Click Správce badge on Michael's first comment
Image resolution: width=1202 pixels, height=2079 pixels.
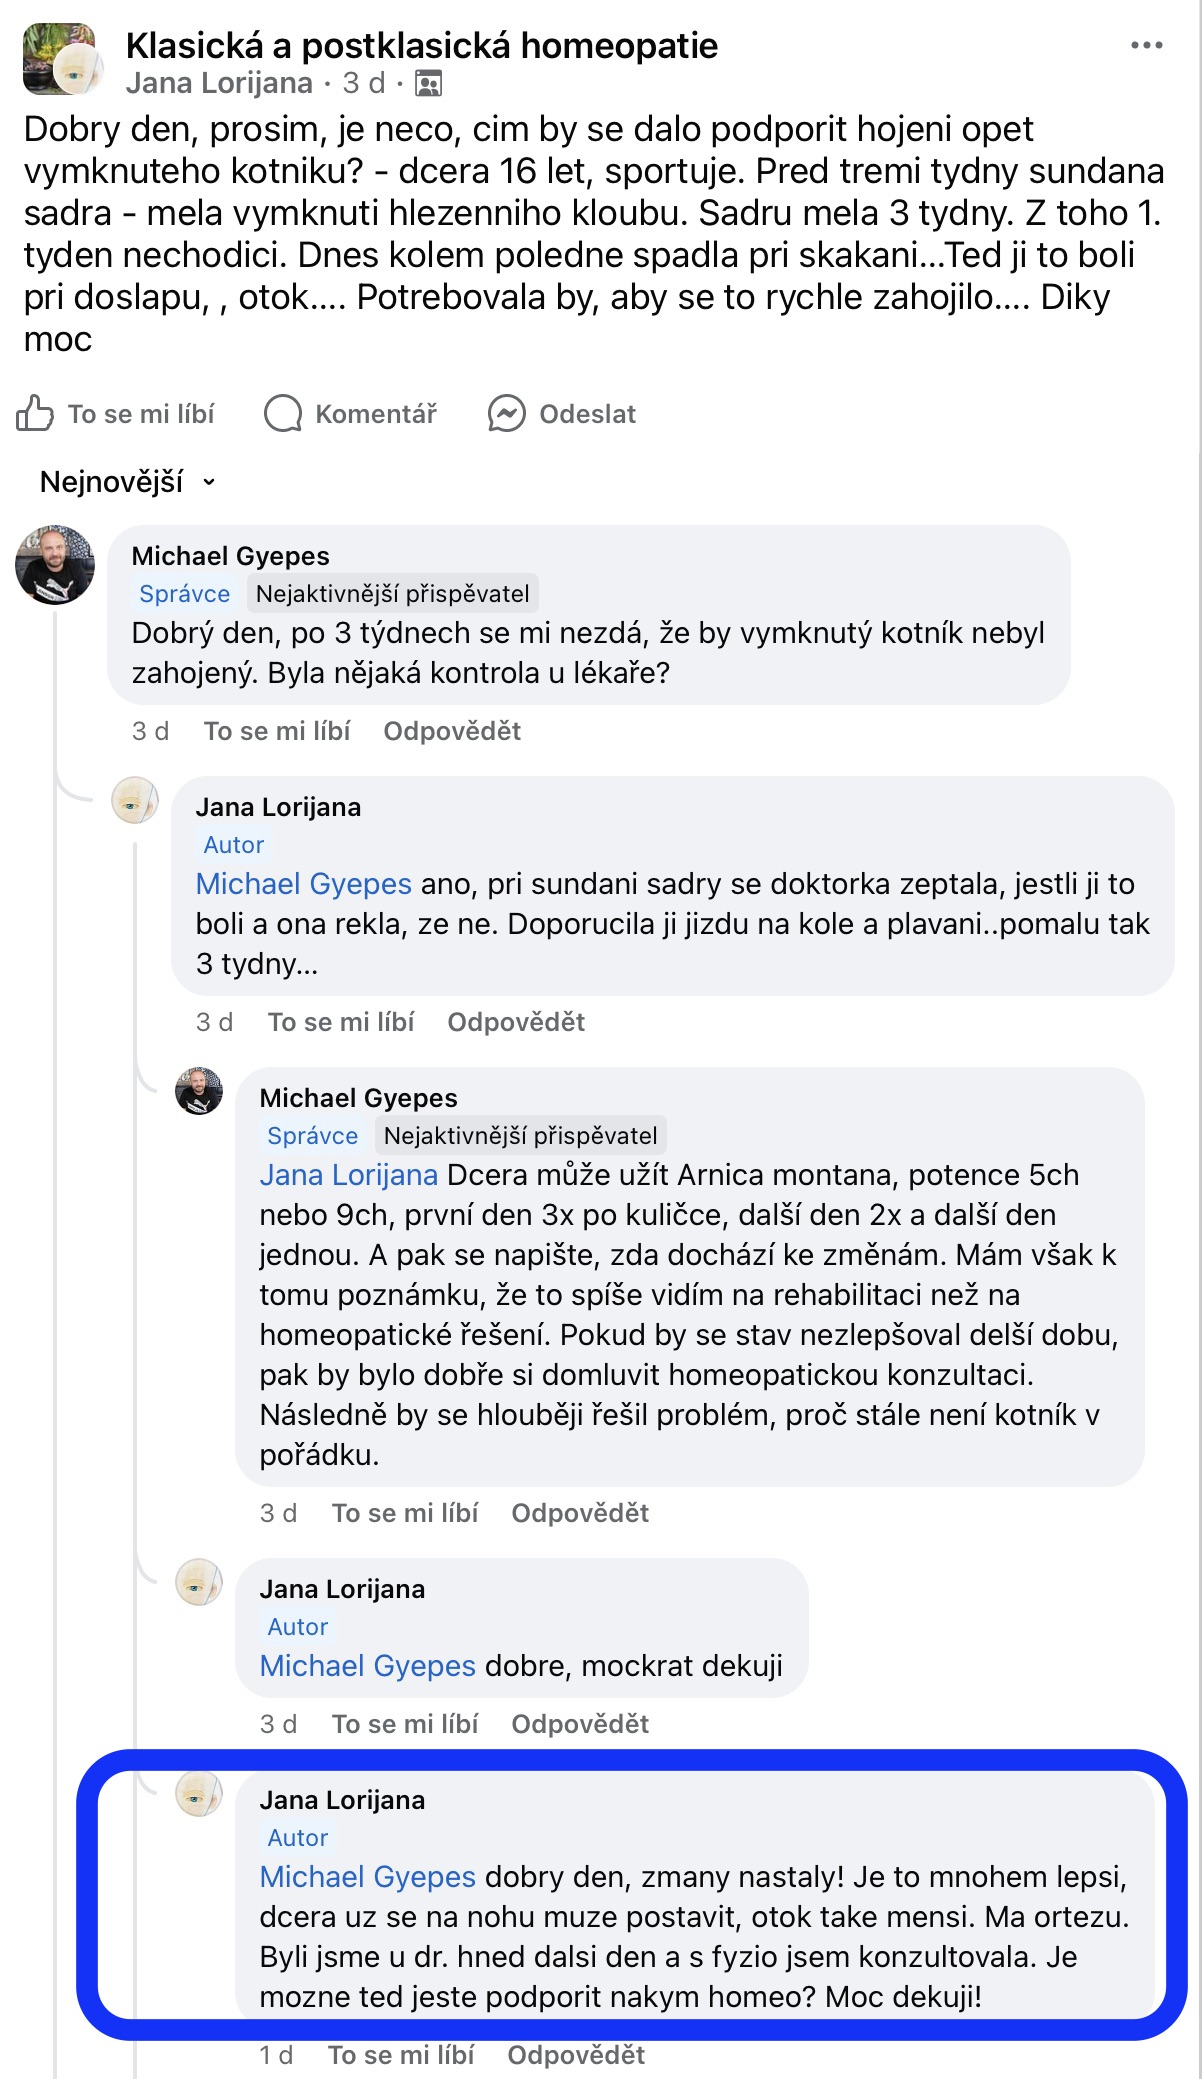click(x=185, y=594)
